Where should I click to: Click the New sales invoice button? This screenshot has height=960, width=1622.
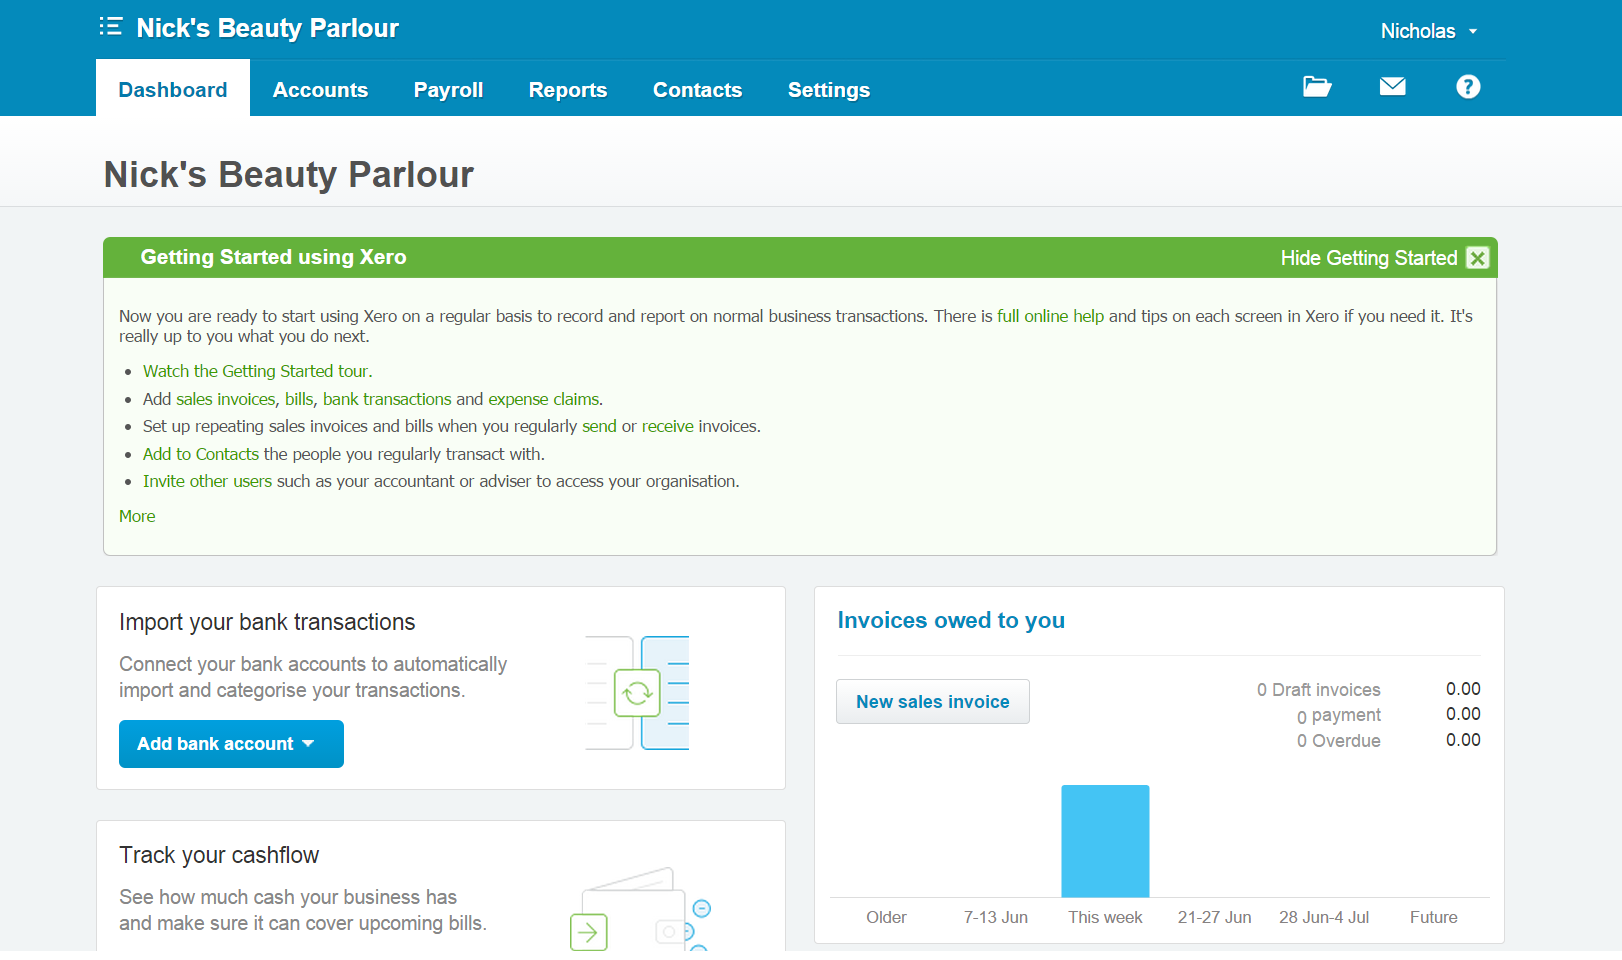932,702
